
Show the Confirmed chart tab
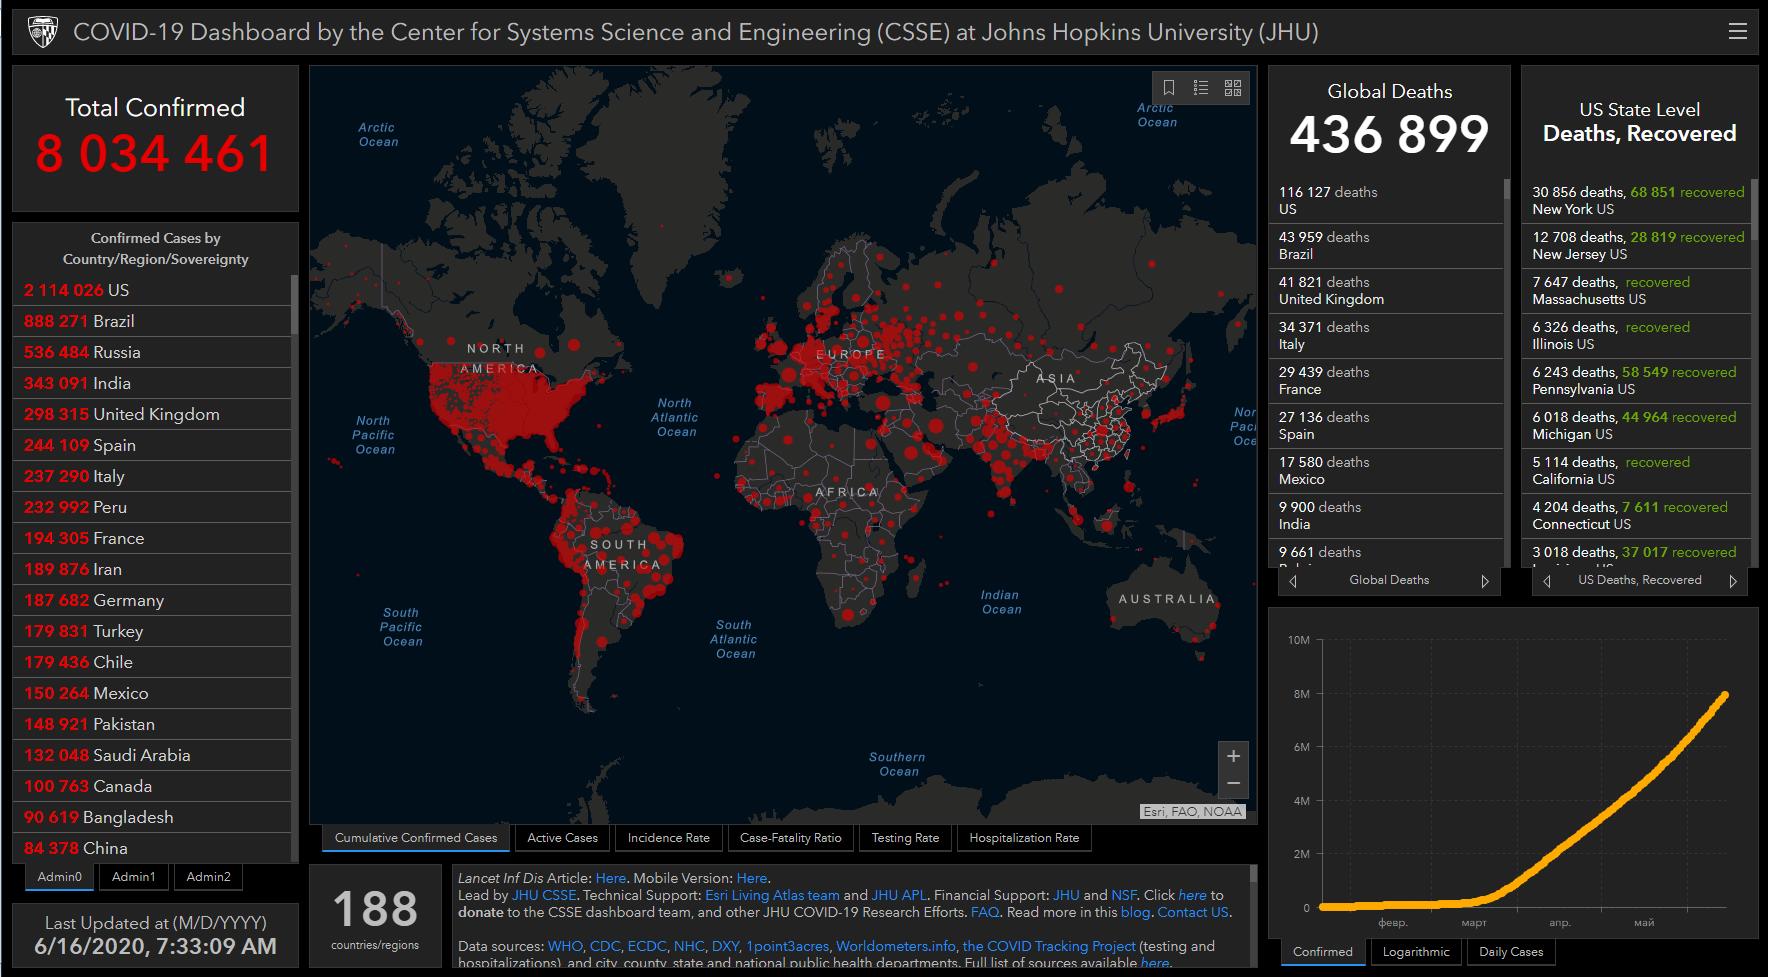pyautogui.click(x=1322, y=952)
